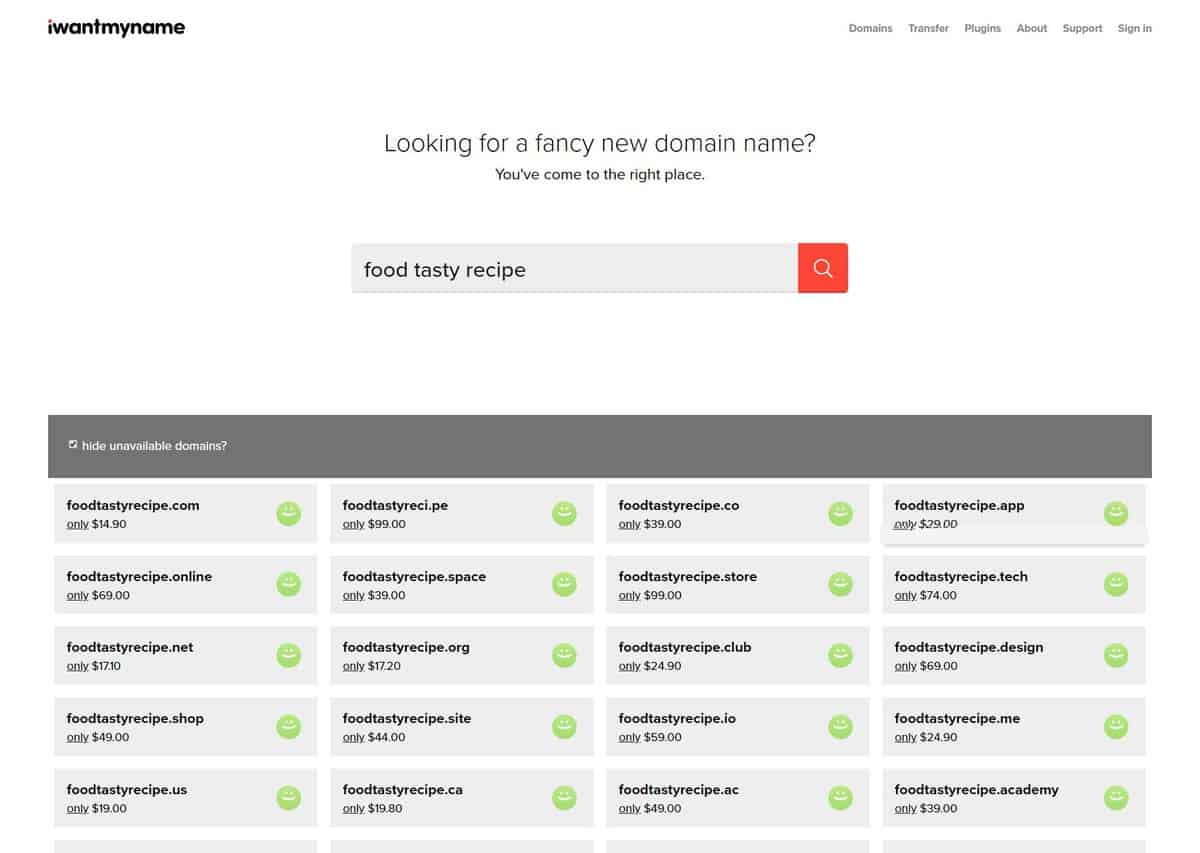Go to the Transfer page

(x=928, y=28)
